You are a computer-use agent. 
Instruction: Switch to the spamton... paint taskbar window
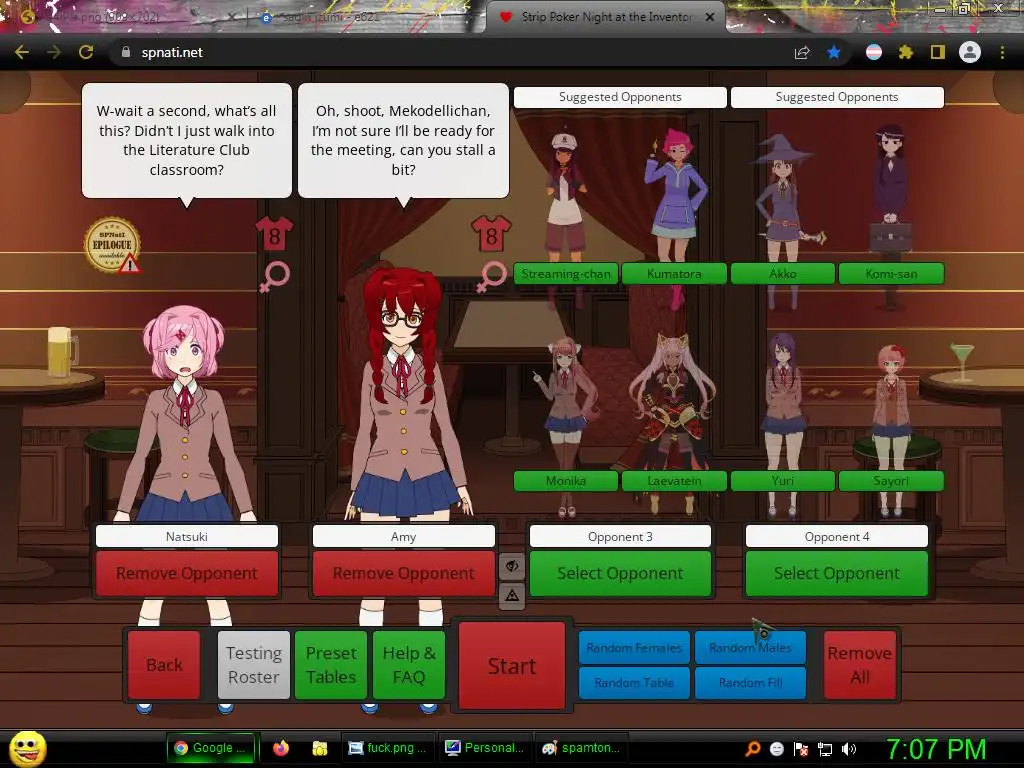[x=581, y=748]
